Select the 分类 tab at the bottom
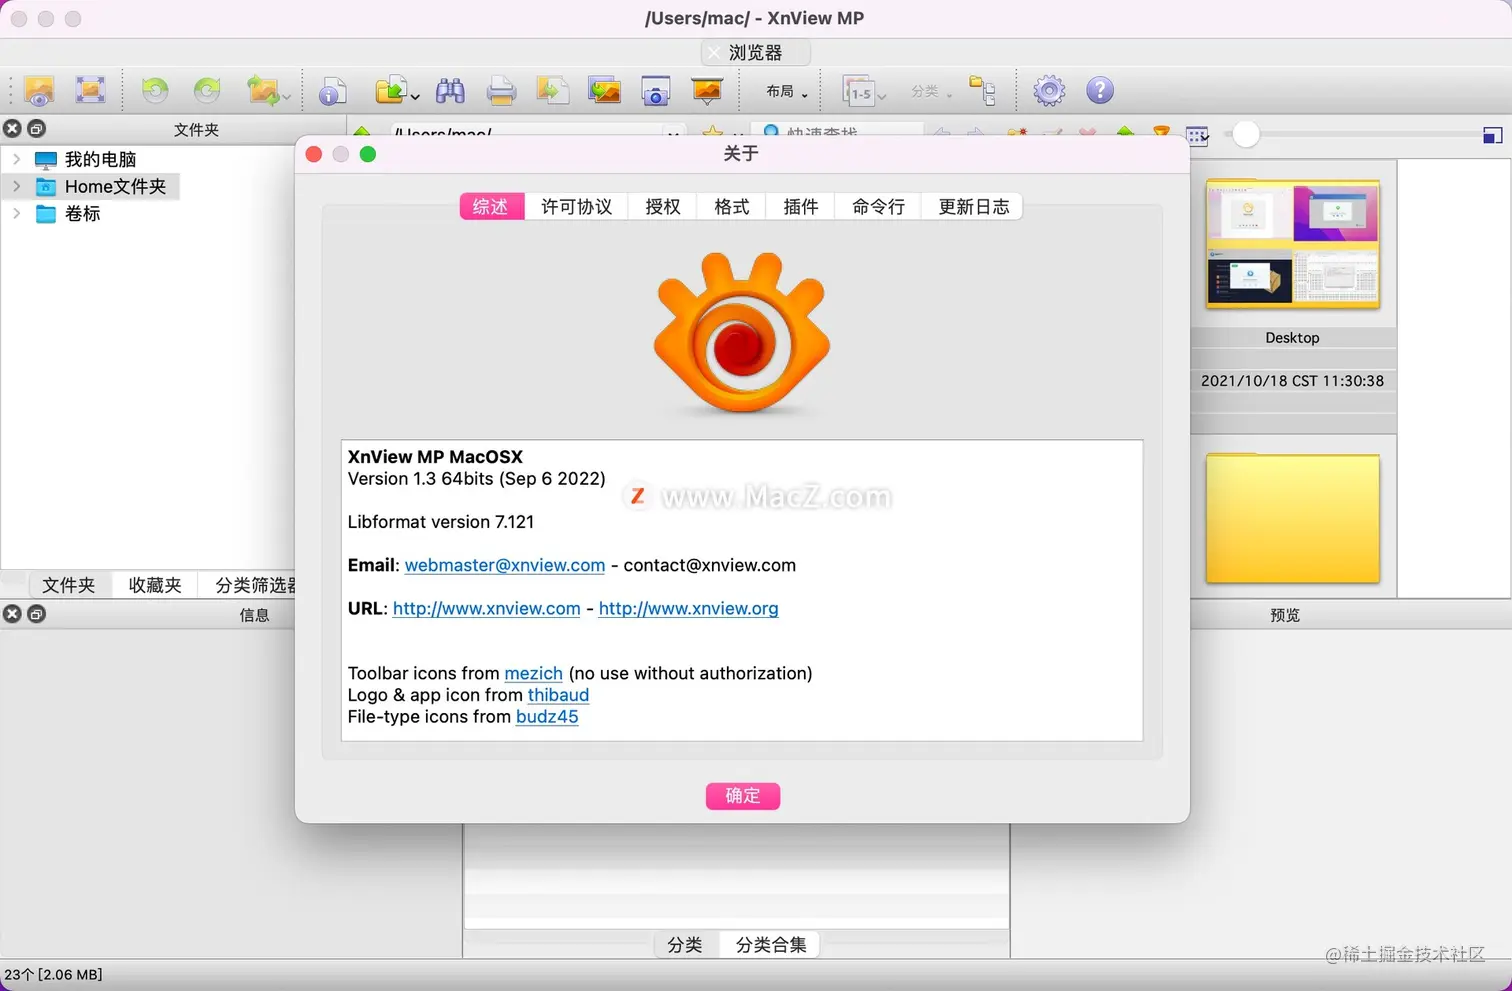 [685, 945]
